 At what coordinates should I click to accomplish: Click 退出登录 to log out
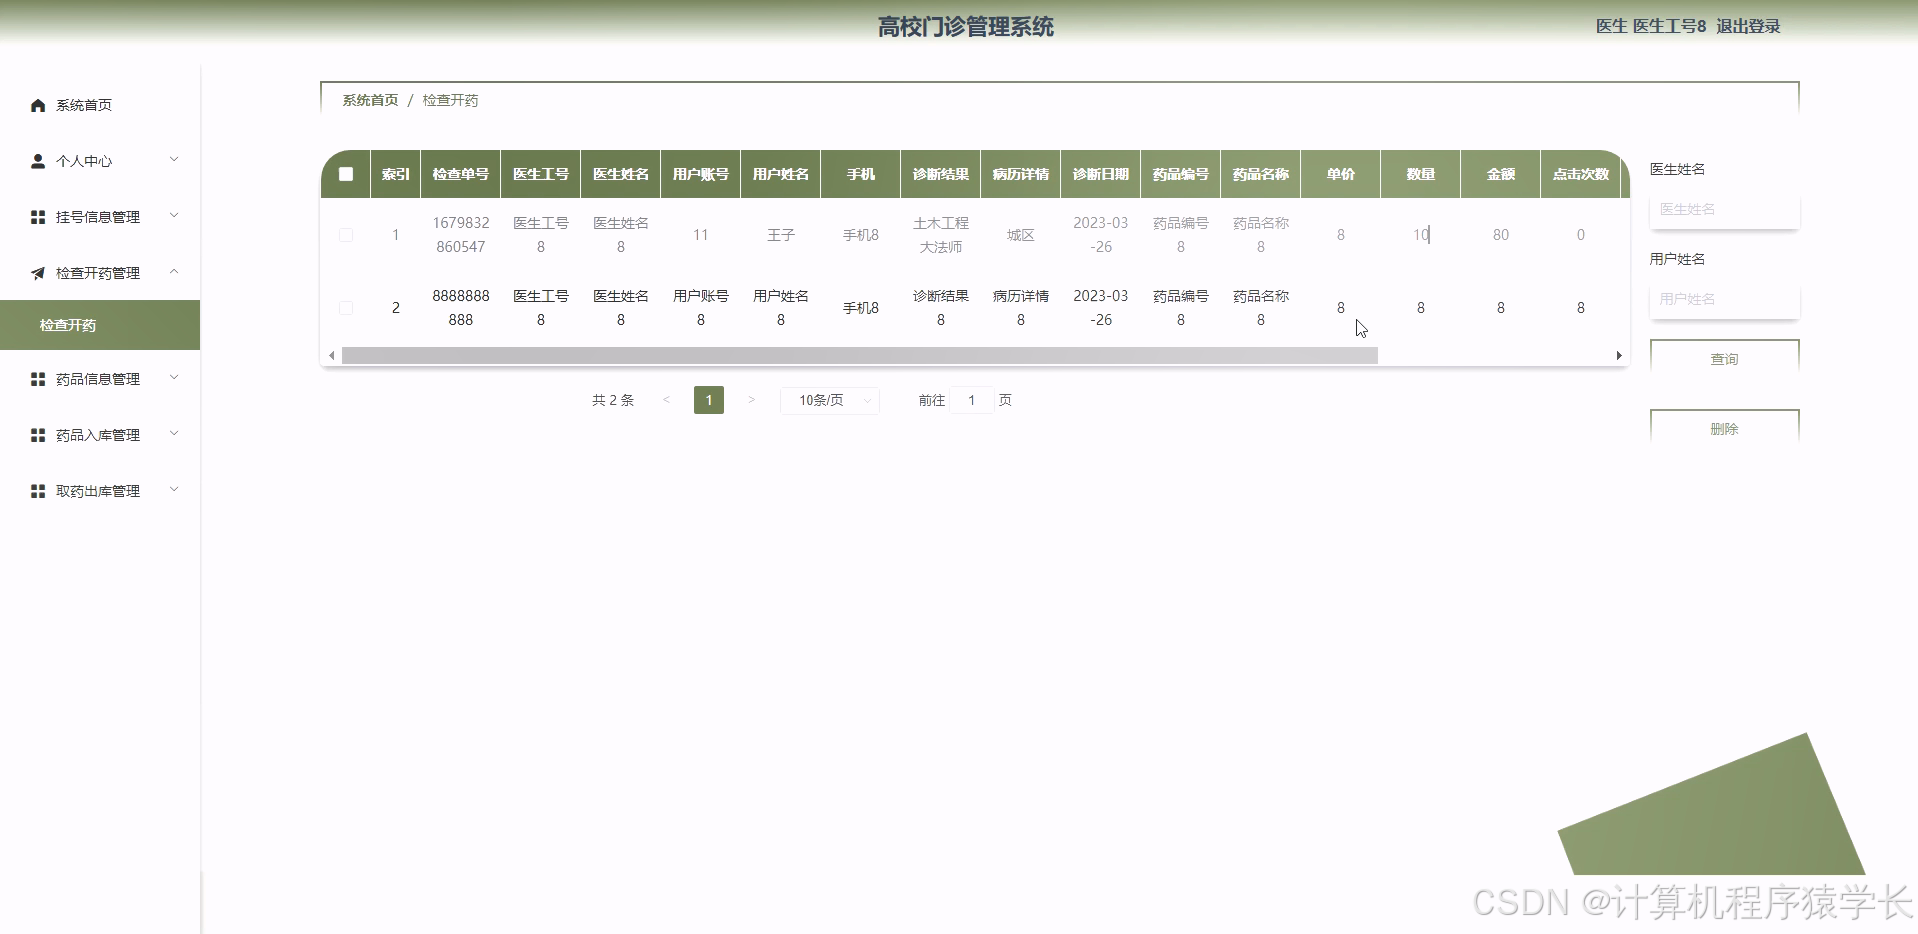pos(1748,27)
